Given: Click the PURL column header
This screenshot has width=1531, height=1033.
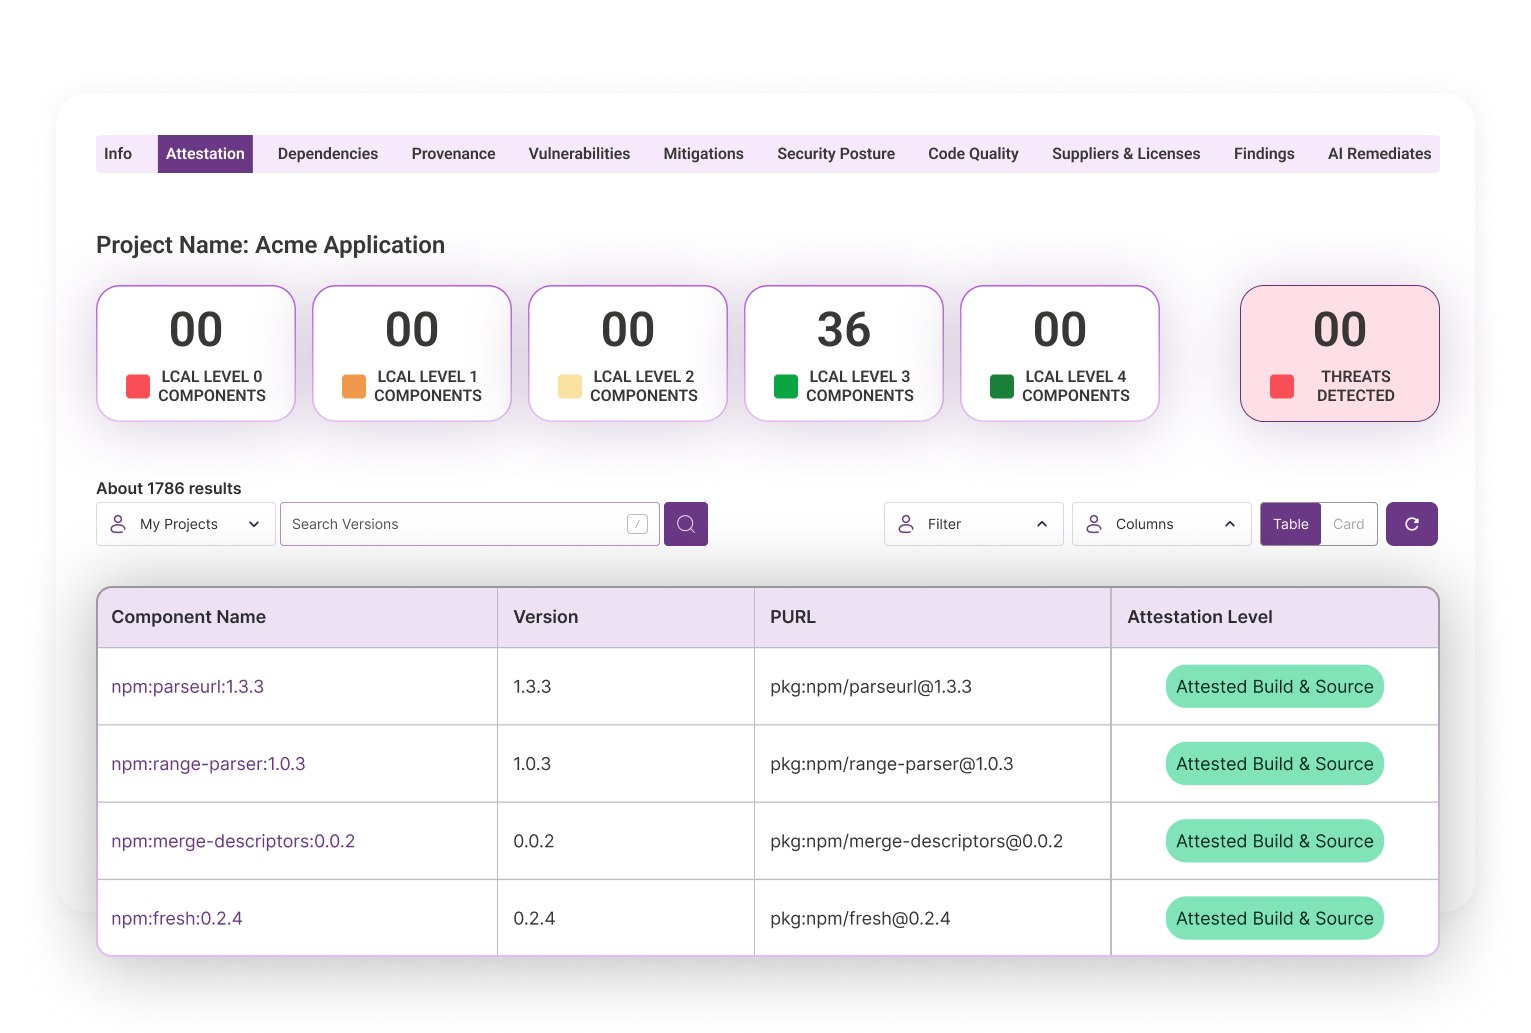Looking at the screenshot, I should 933,617.
